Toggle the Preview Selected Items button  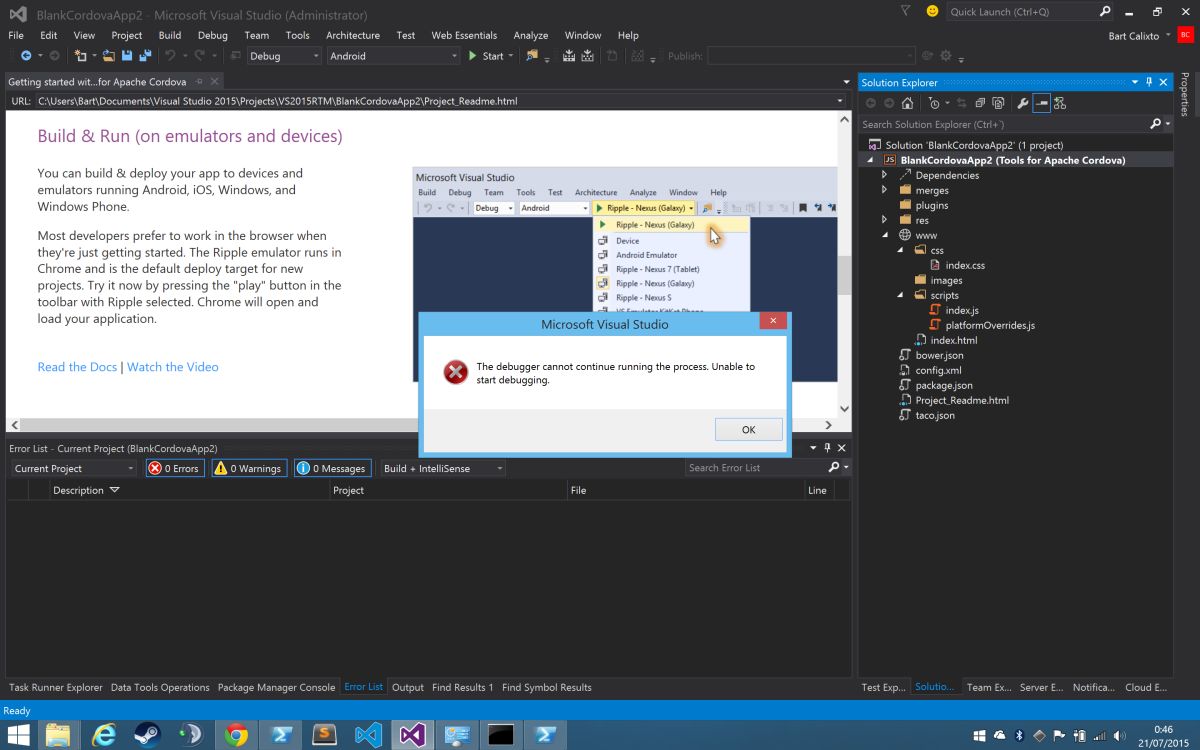pos(1041,103)
